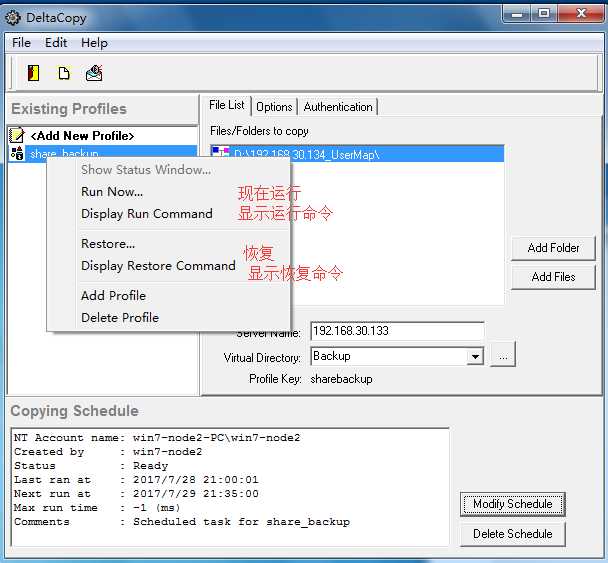
Task: Switch to the Authentication tab
Action: coord(338,107)
